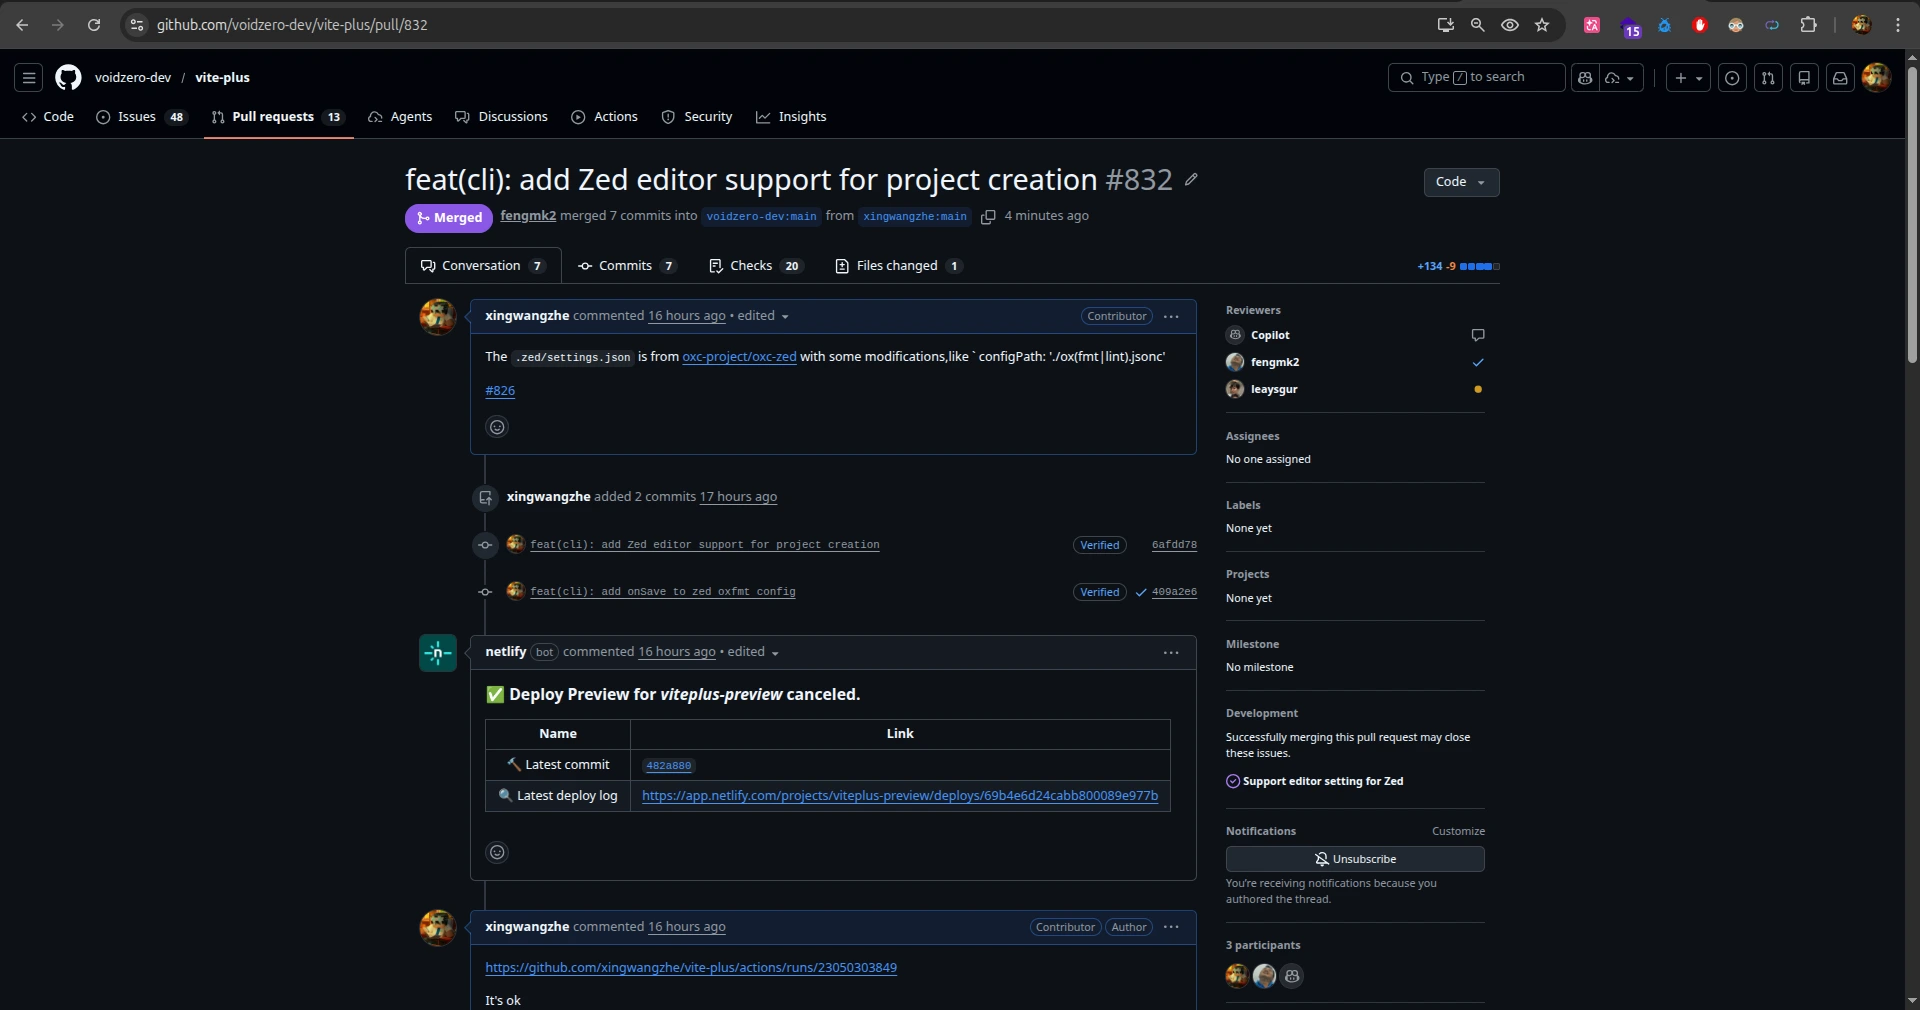Screen dimensions: 1920x1010
Task: Click Unsubscribe from notifications
Action: click(x=1355, y=859)
